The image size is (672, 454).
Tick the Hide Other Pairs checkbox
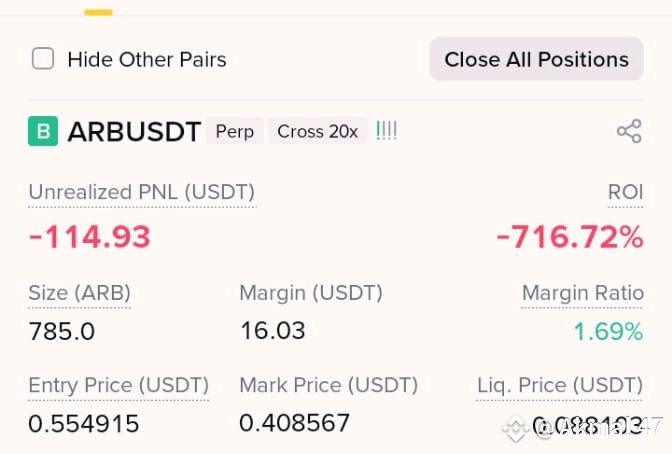pos(43,59)
